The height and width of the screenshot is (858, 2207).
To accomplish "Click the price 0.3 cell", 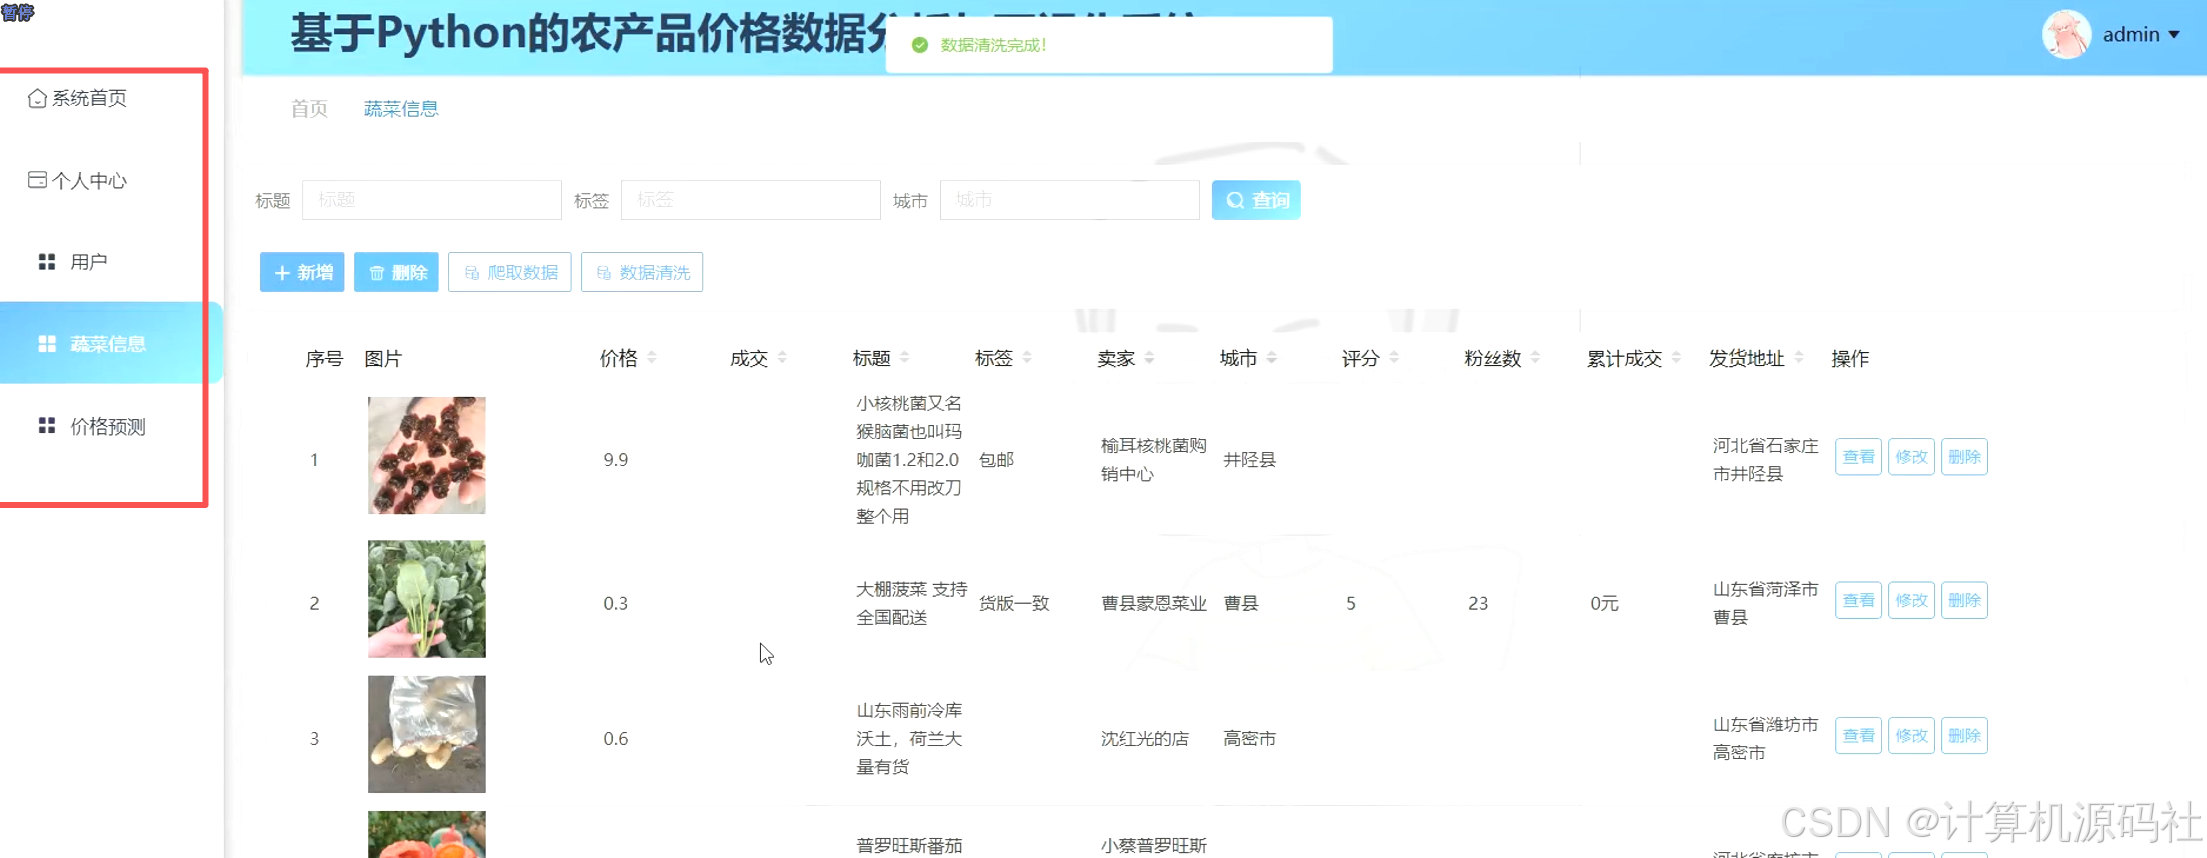I will click(616, 603).
